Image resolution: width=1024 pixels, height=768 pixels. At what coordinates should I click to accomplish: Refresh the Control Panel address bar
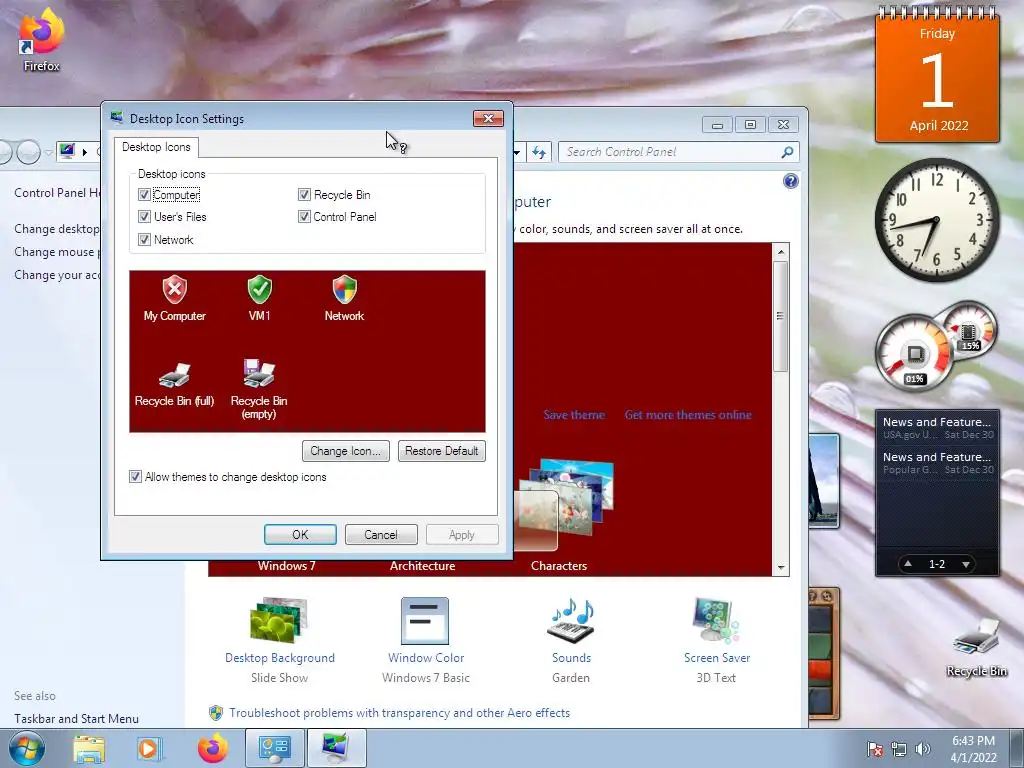point(539,152)
